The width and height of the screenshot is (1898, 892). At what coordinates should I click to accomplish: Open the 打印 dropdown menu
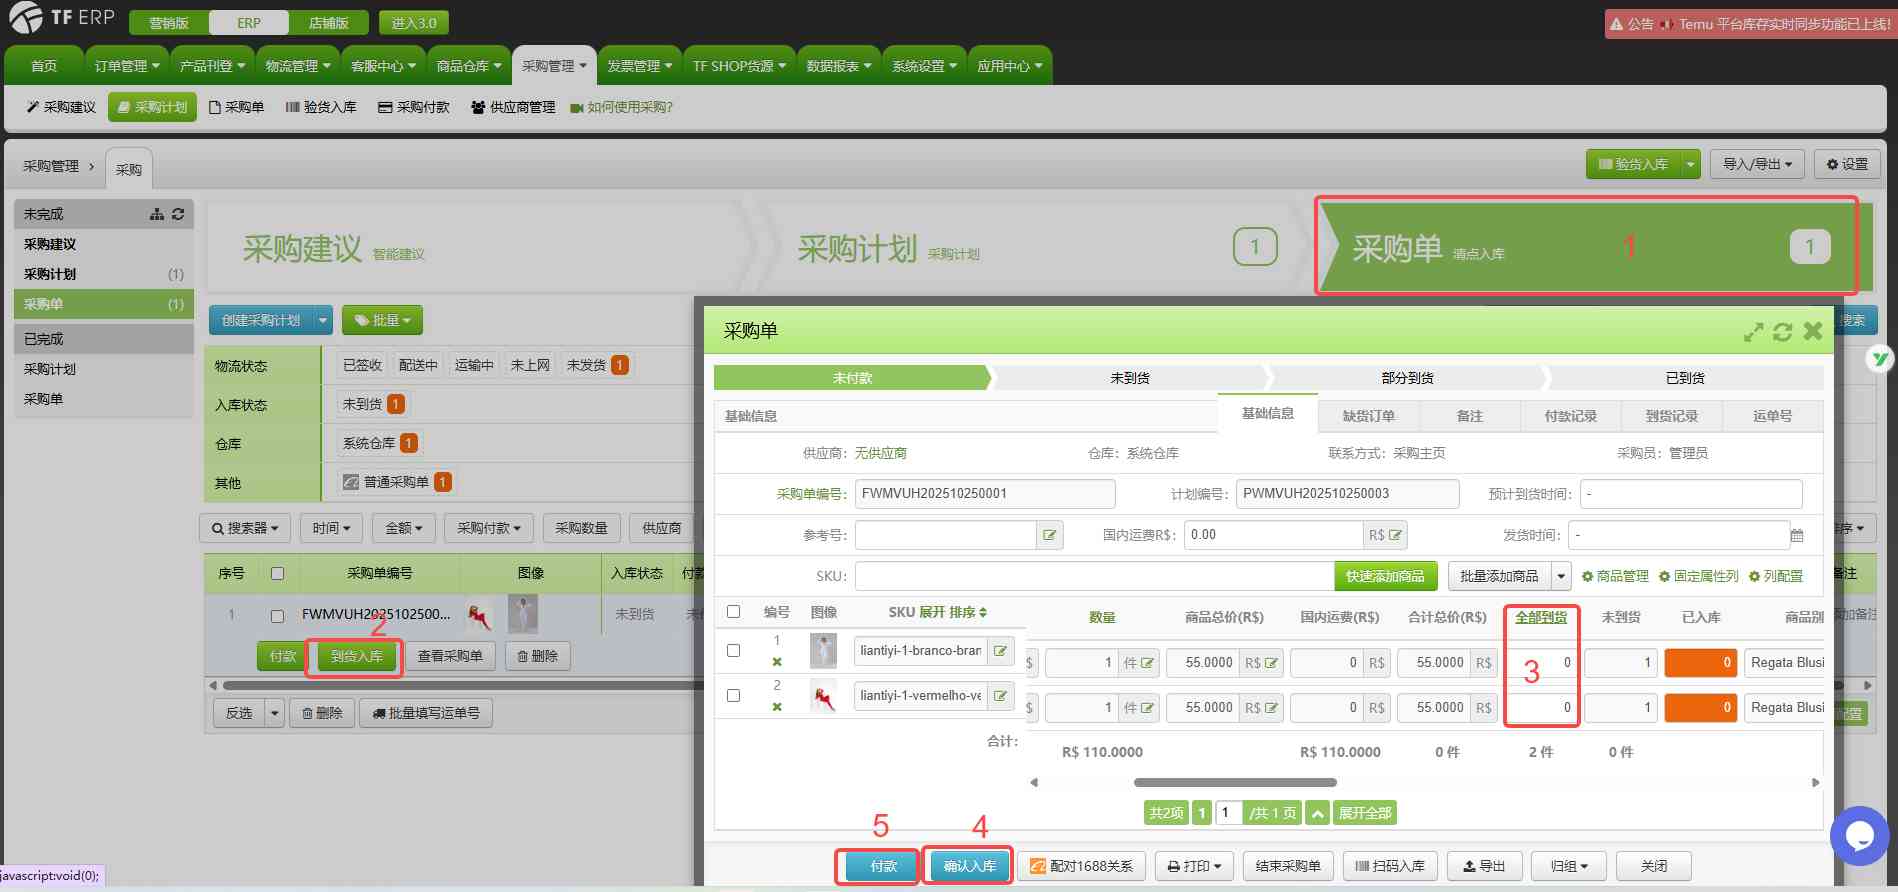pyautogui.click(x=1194, y=866)
